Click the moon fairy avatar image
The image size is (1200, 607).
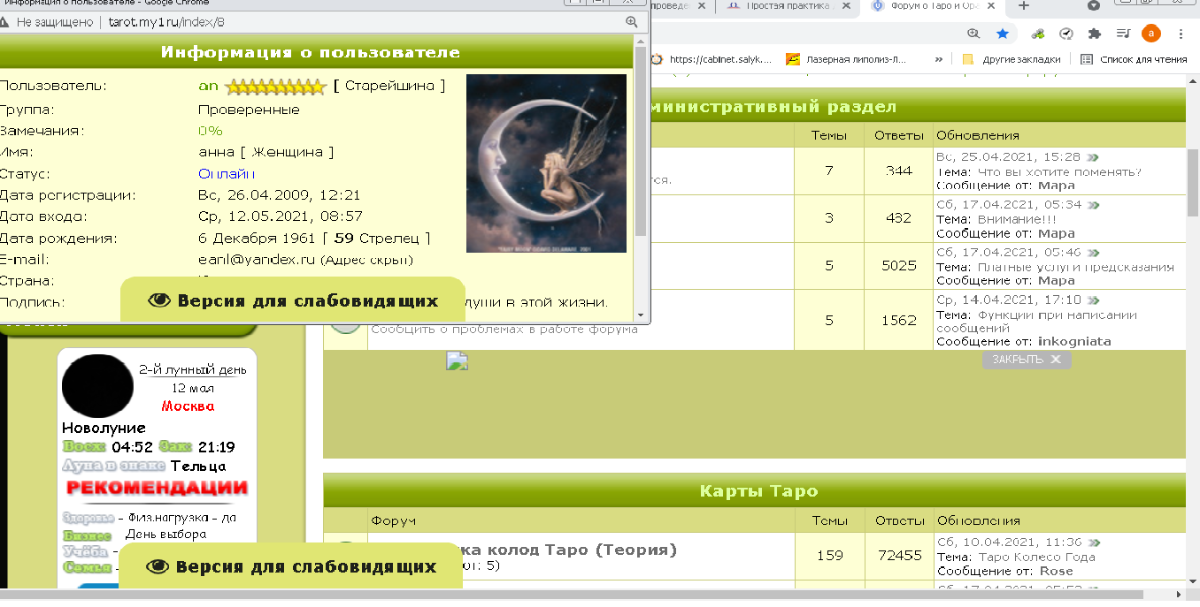(546, 163)
